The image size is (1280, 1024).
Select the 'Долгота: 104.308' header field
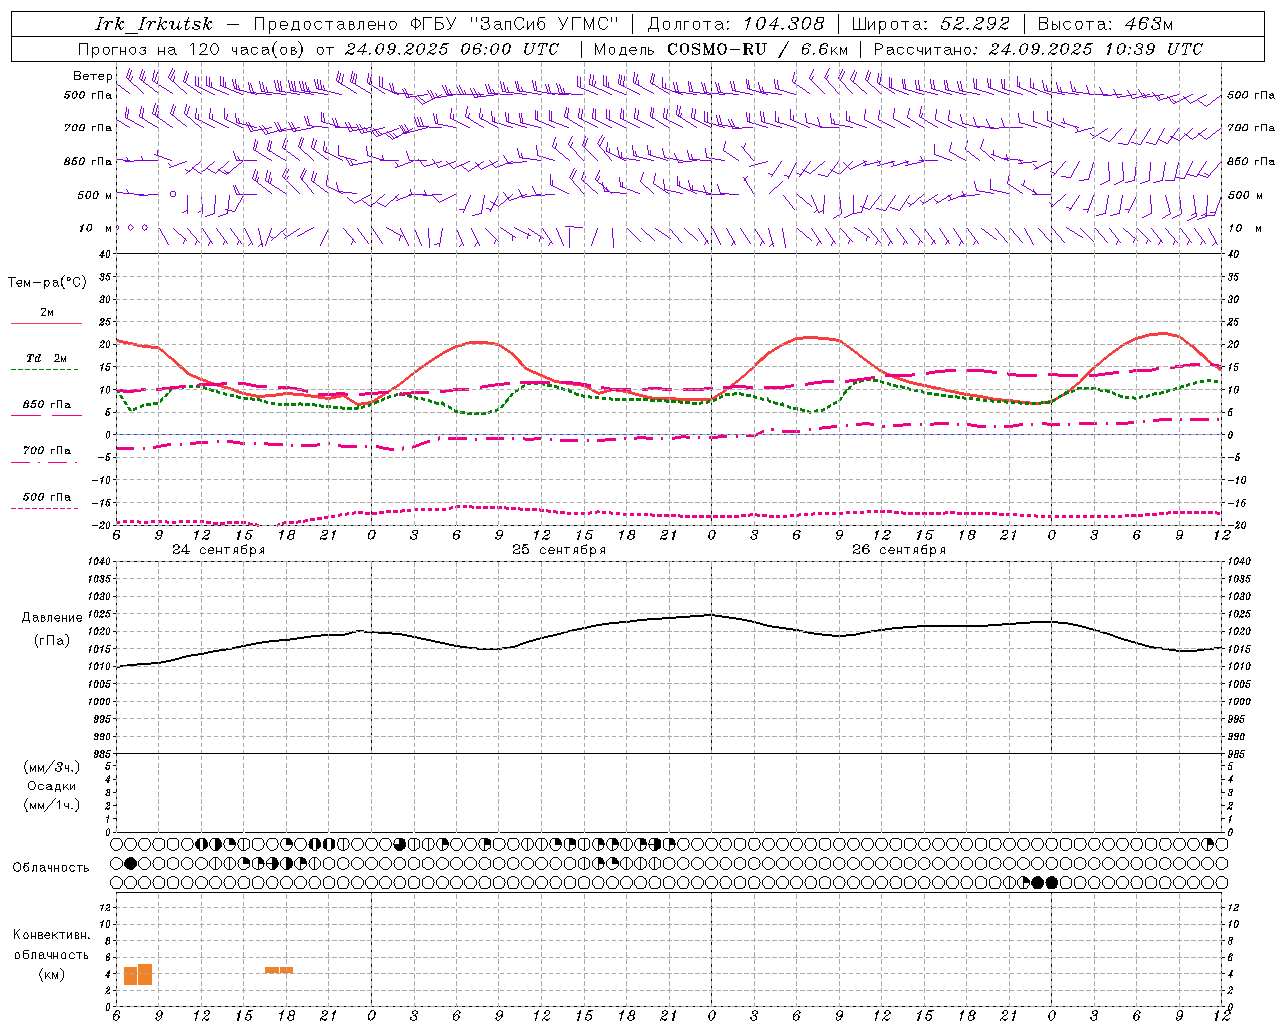click(736, 24)
